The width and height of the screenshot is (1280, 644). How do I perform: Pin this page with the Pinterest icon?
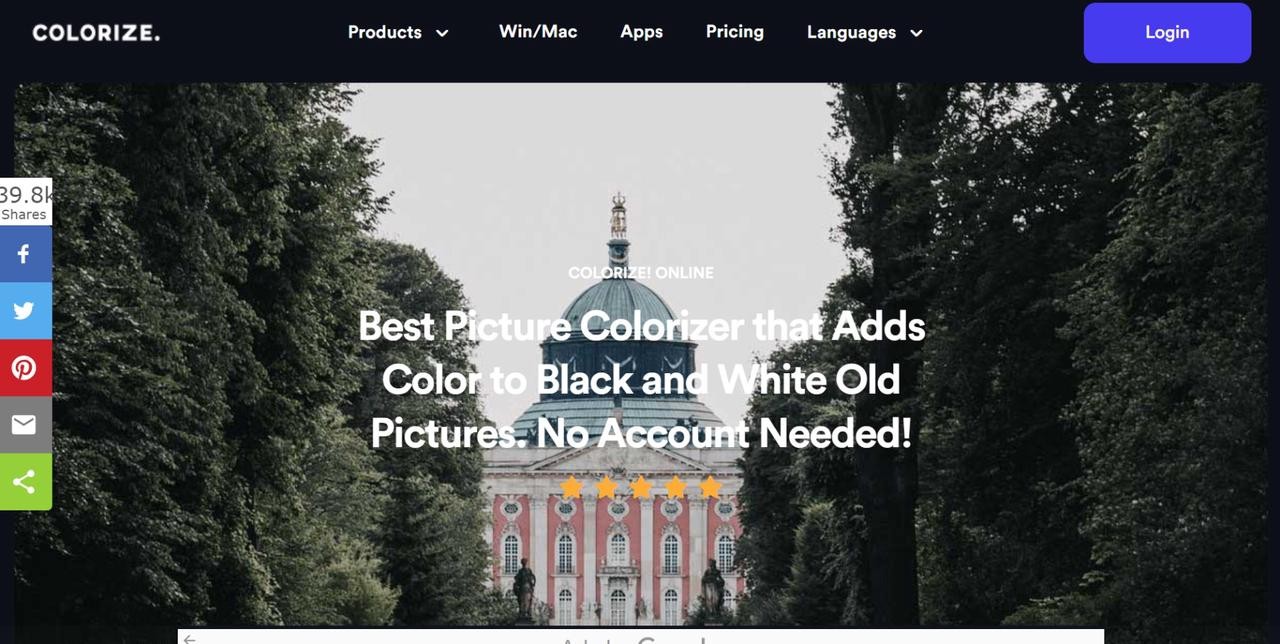click(x=25, y=368)
